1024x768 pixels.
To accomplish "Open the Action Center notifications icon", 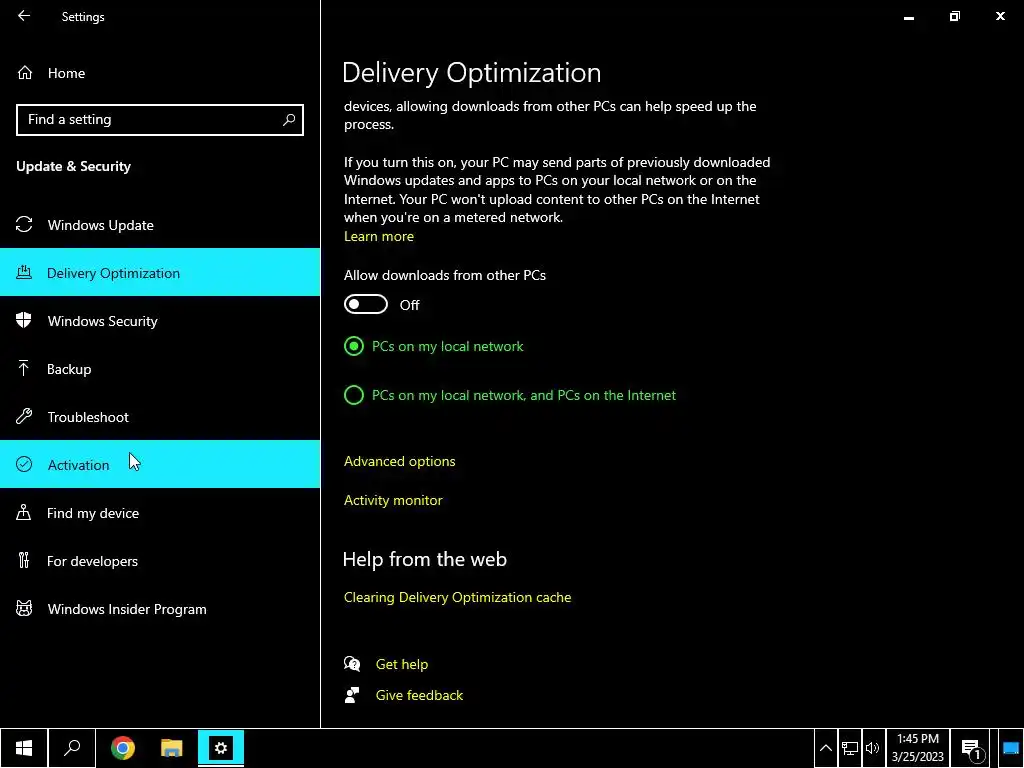I will [971, 749].
